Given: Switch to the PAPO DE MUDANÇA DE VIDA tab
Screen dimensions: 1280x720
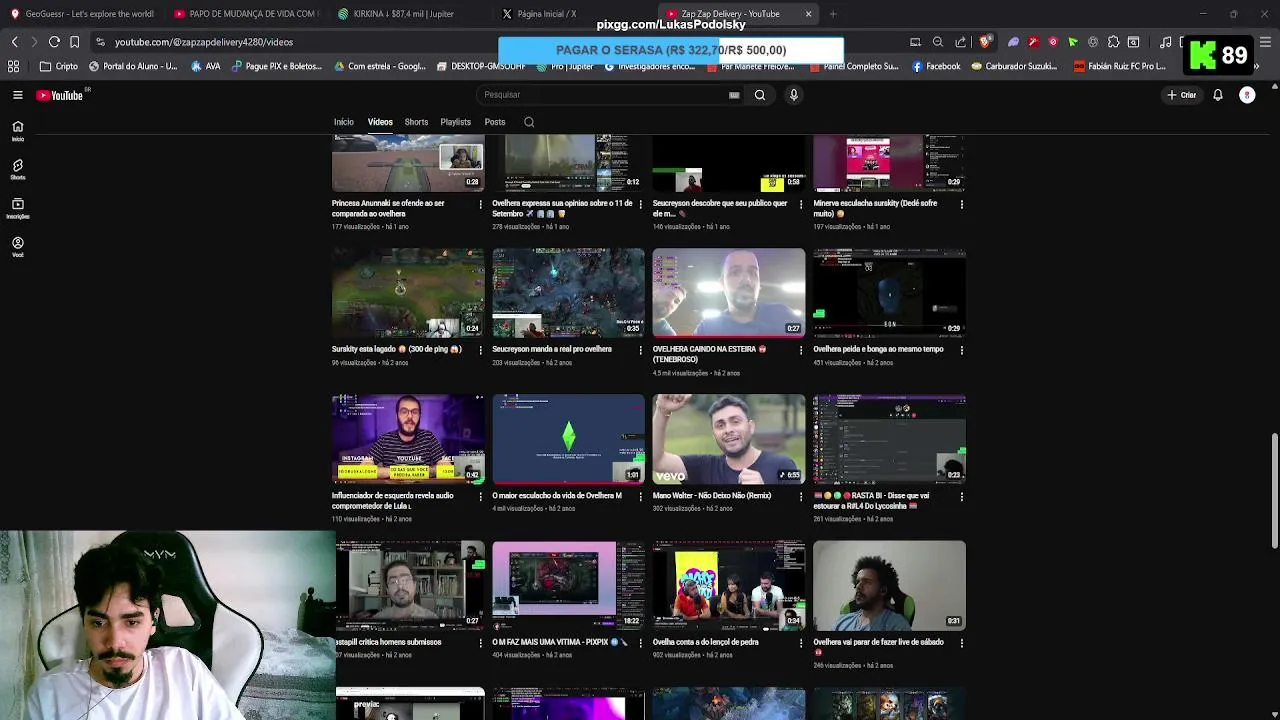Looking at the screenshot, I should click(245, 14).
